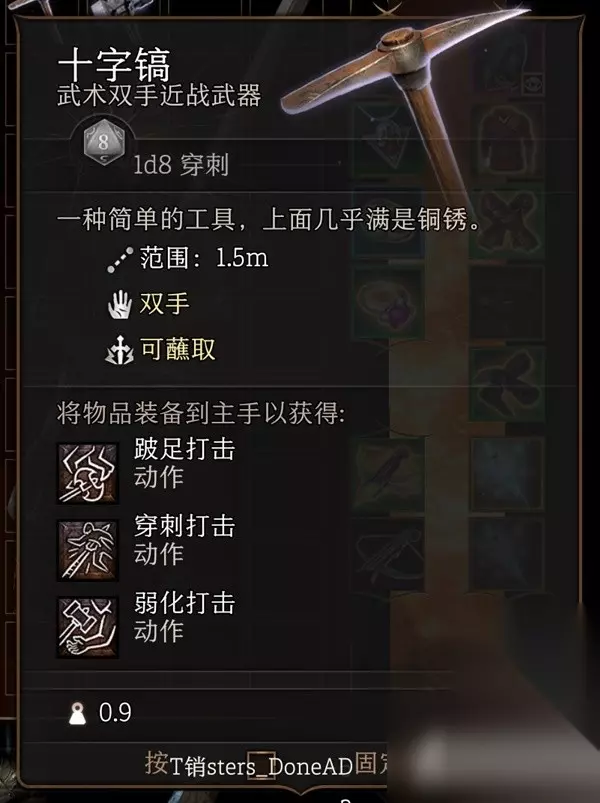Click the 跛足打击 ability name
The width and height of the screenshot is (600, 803).
tap(184, 449)
